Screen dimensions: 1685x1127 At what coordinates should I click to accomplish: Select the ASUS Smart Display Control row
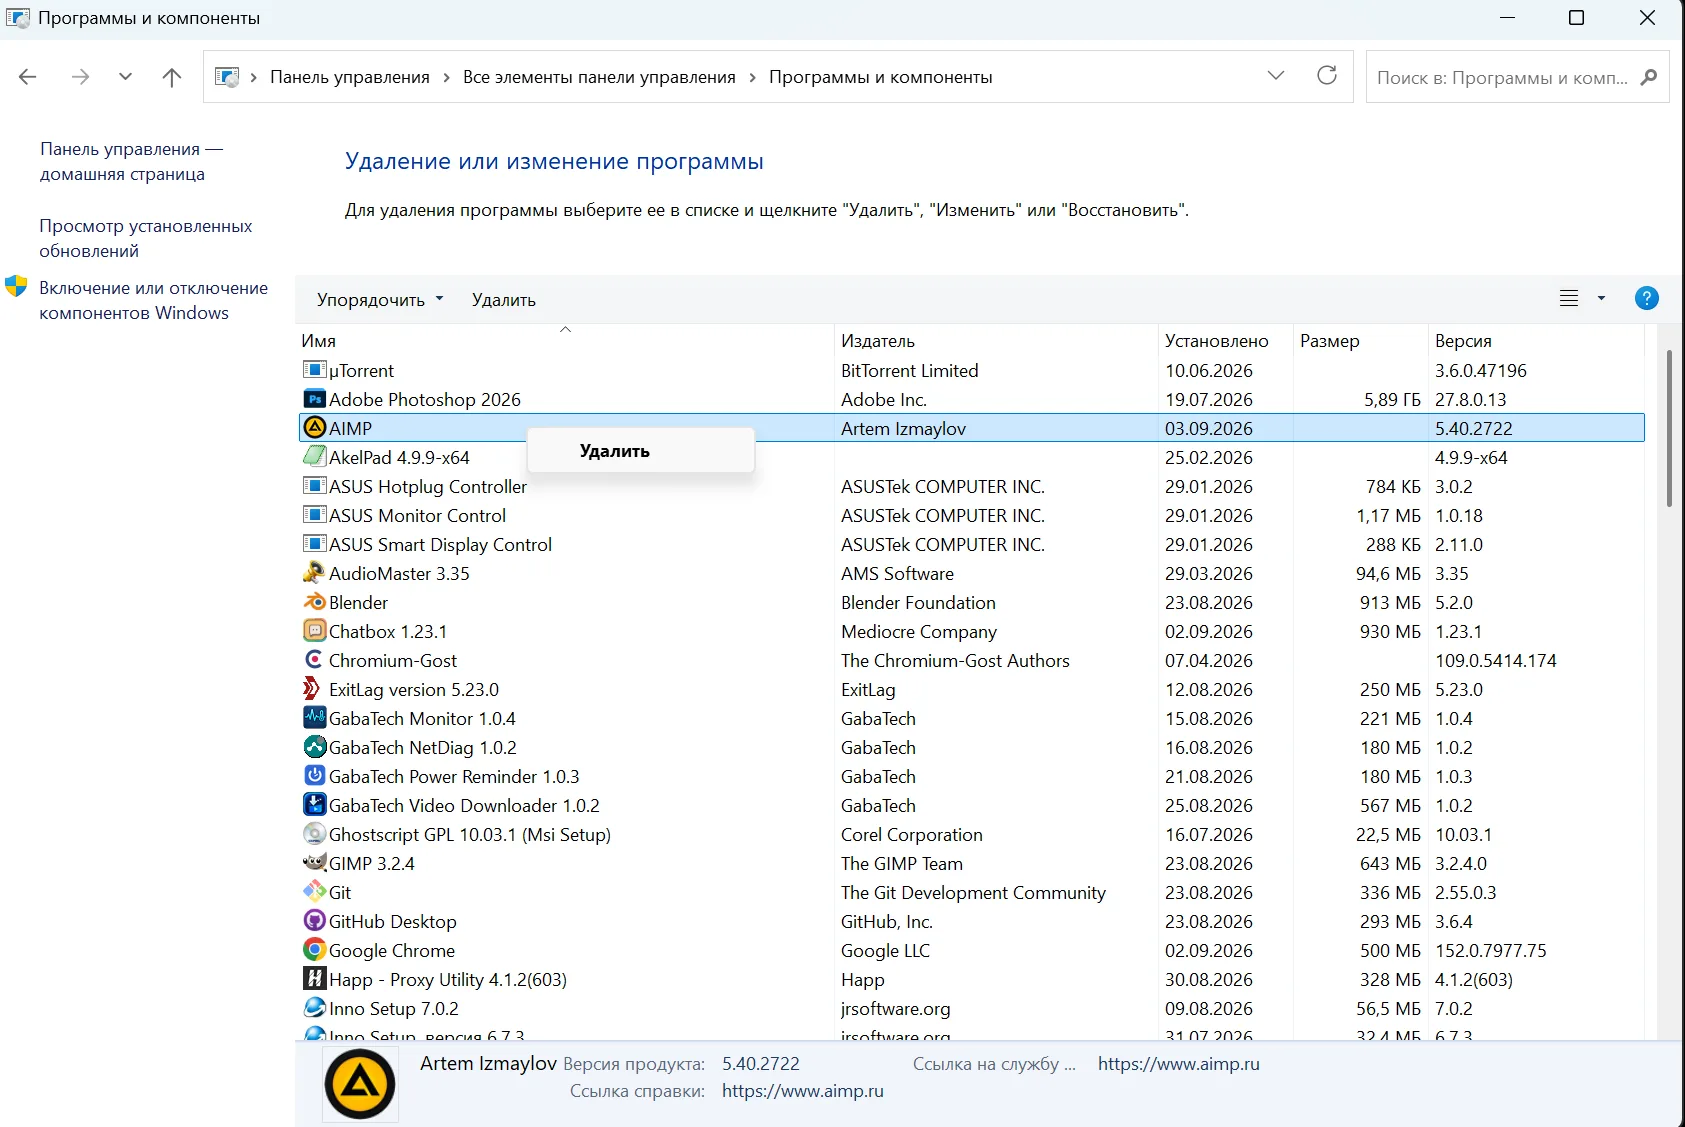tap(971, 544)
